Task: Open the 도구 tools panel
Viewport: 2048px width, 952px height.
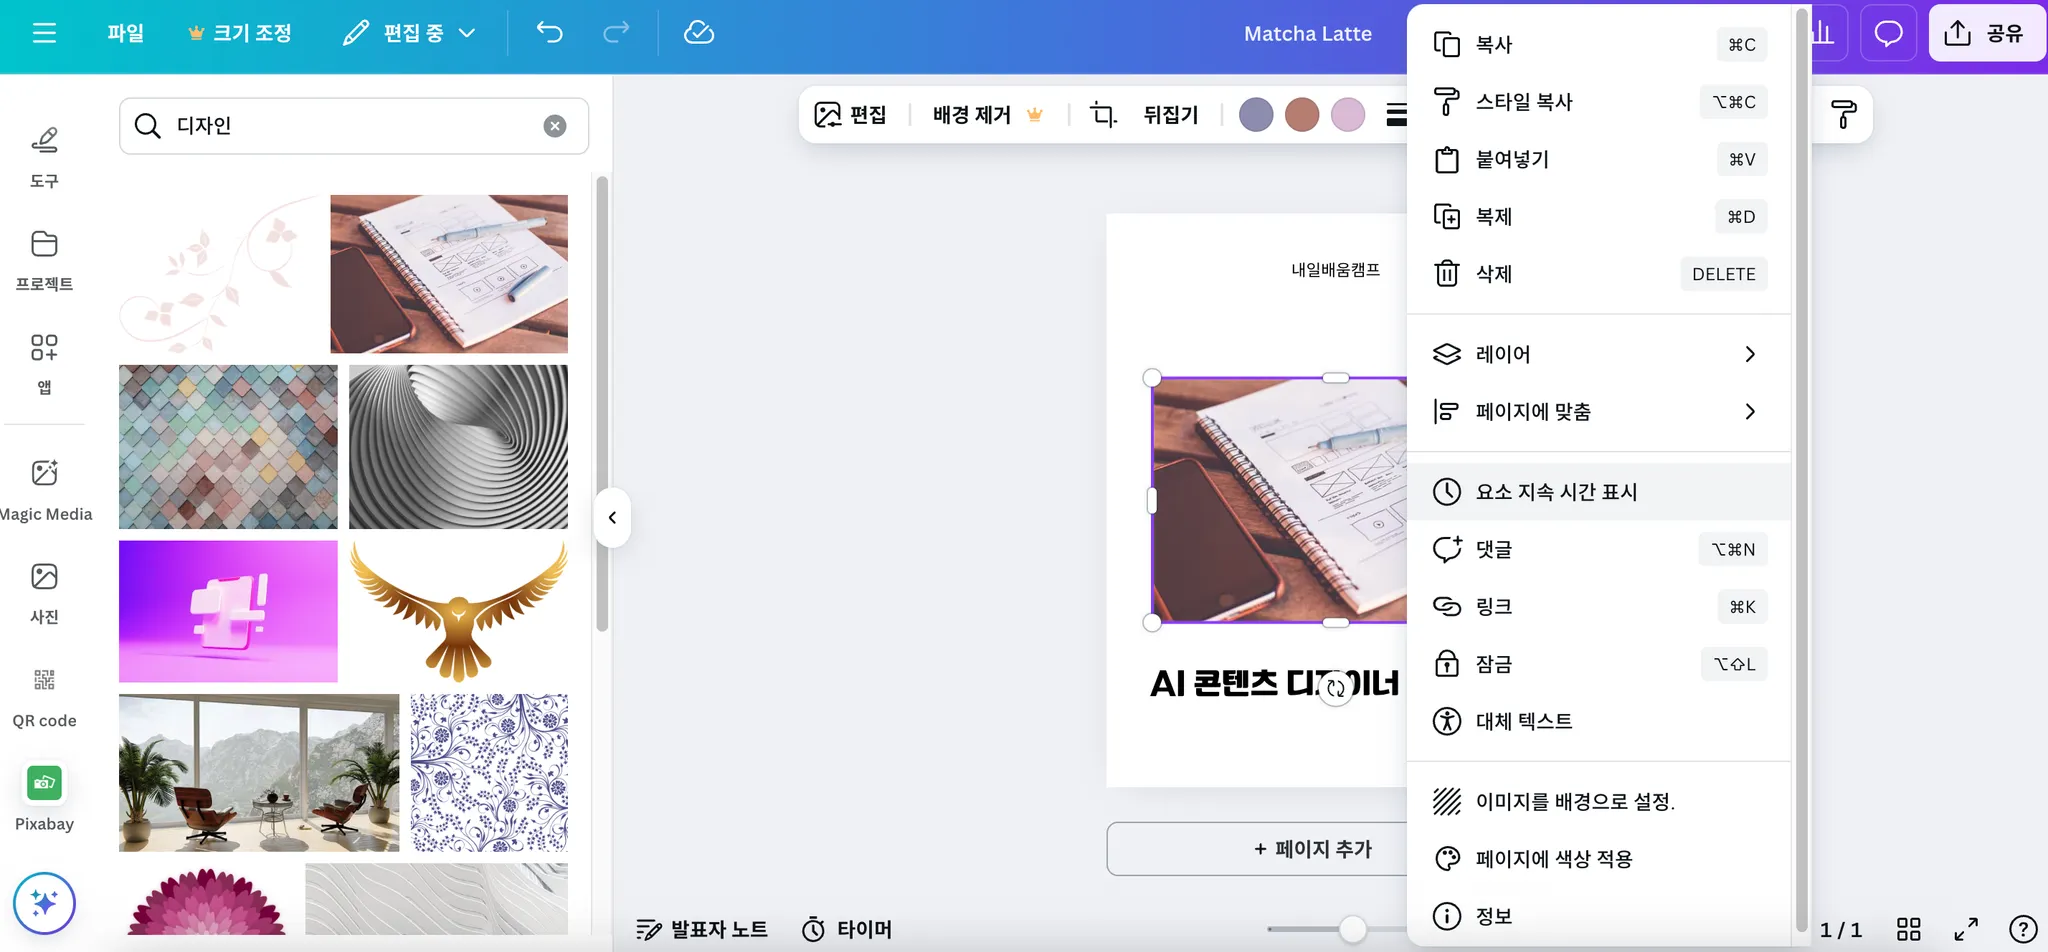Action: (x=44, y=158)
